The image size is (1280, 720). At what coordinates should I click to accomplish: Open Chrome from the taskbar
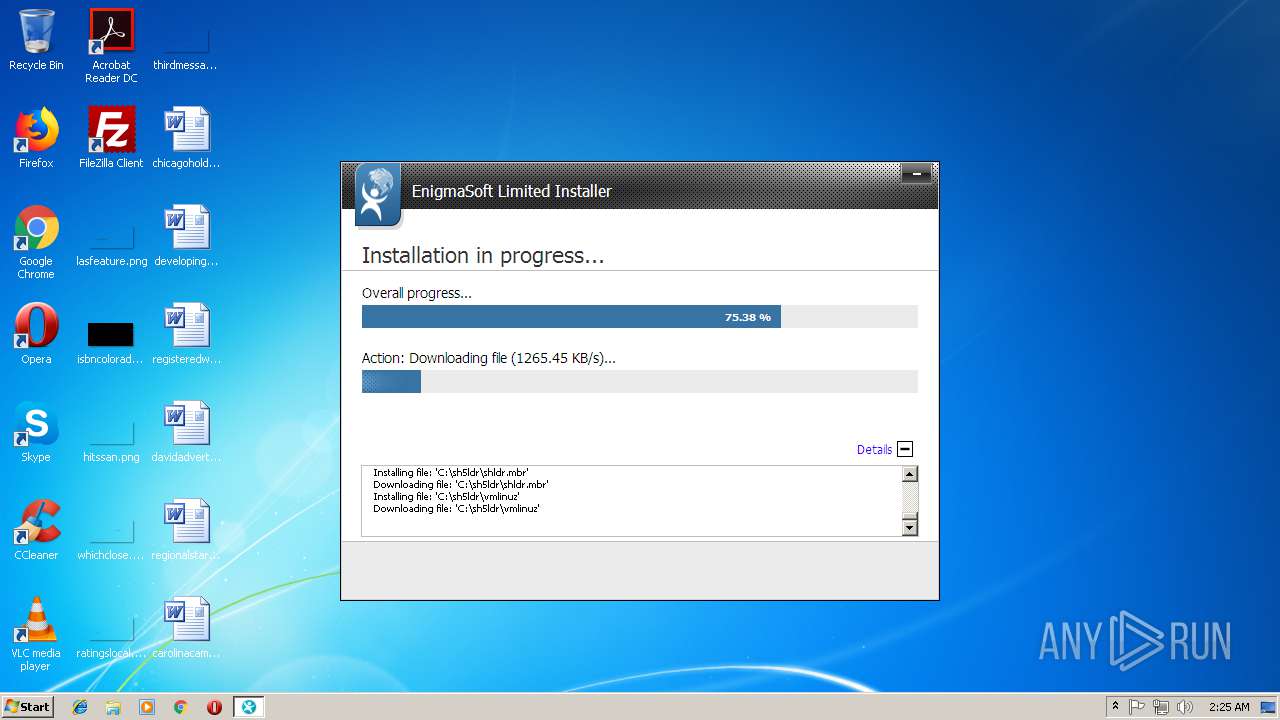(181, 707)
